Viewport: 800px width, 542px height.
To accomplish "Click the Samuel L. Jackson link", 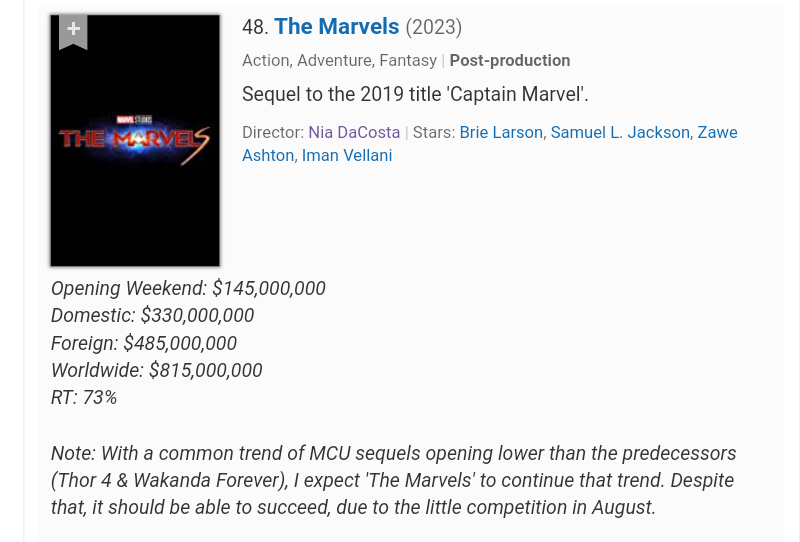I will pos(620,132).
